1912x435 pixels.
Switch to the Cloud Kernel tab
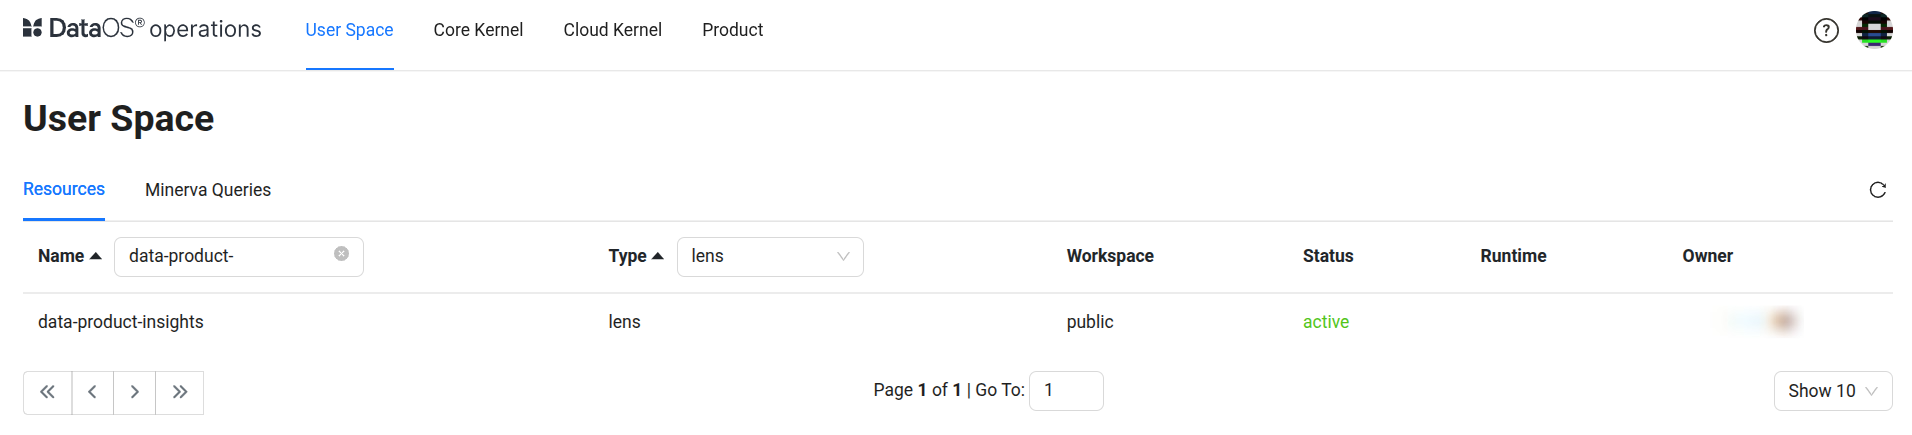click(x=612, y=30)
